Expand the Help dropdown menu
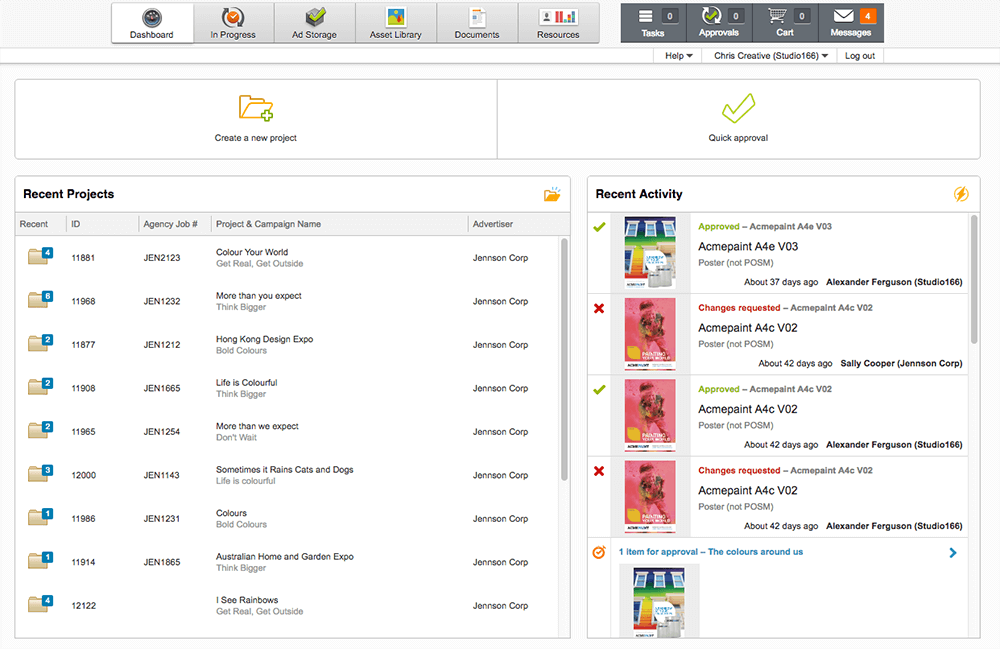Viewport: 1000px width, 649px height. tap(679, 56)
